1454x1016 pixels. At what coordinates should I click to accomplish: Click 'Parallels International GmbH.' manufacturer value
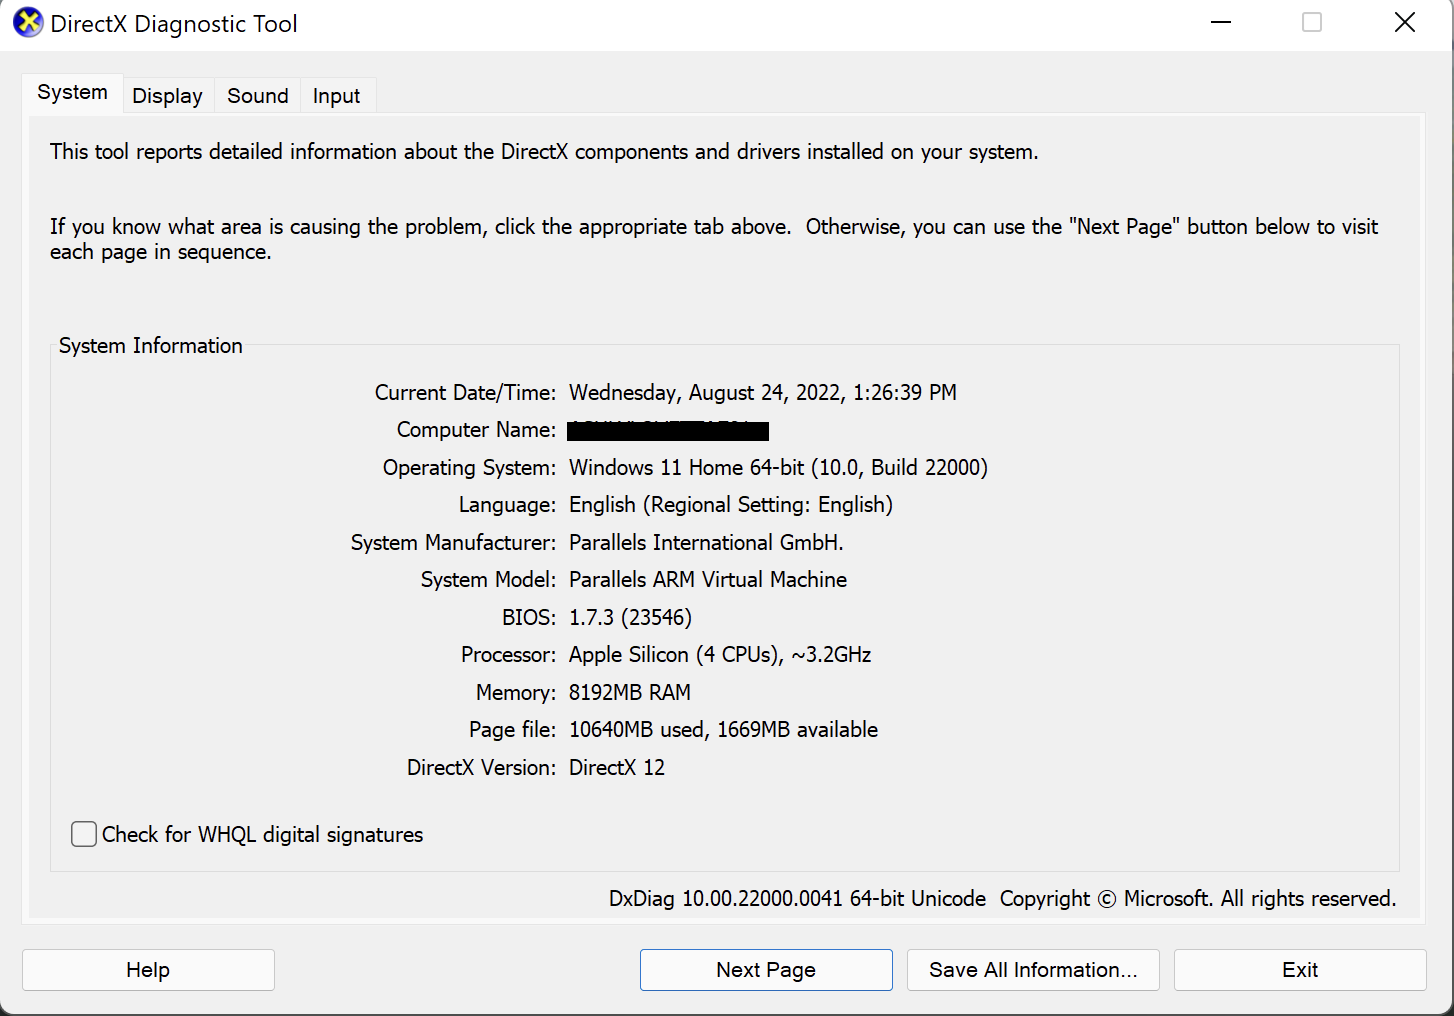pos(706,543)
